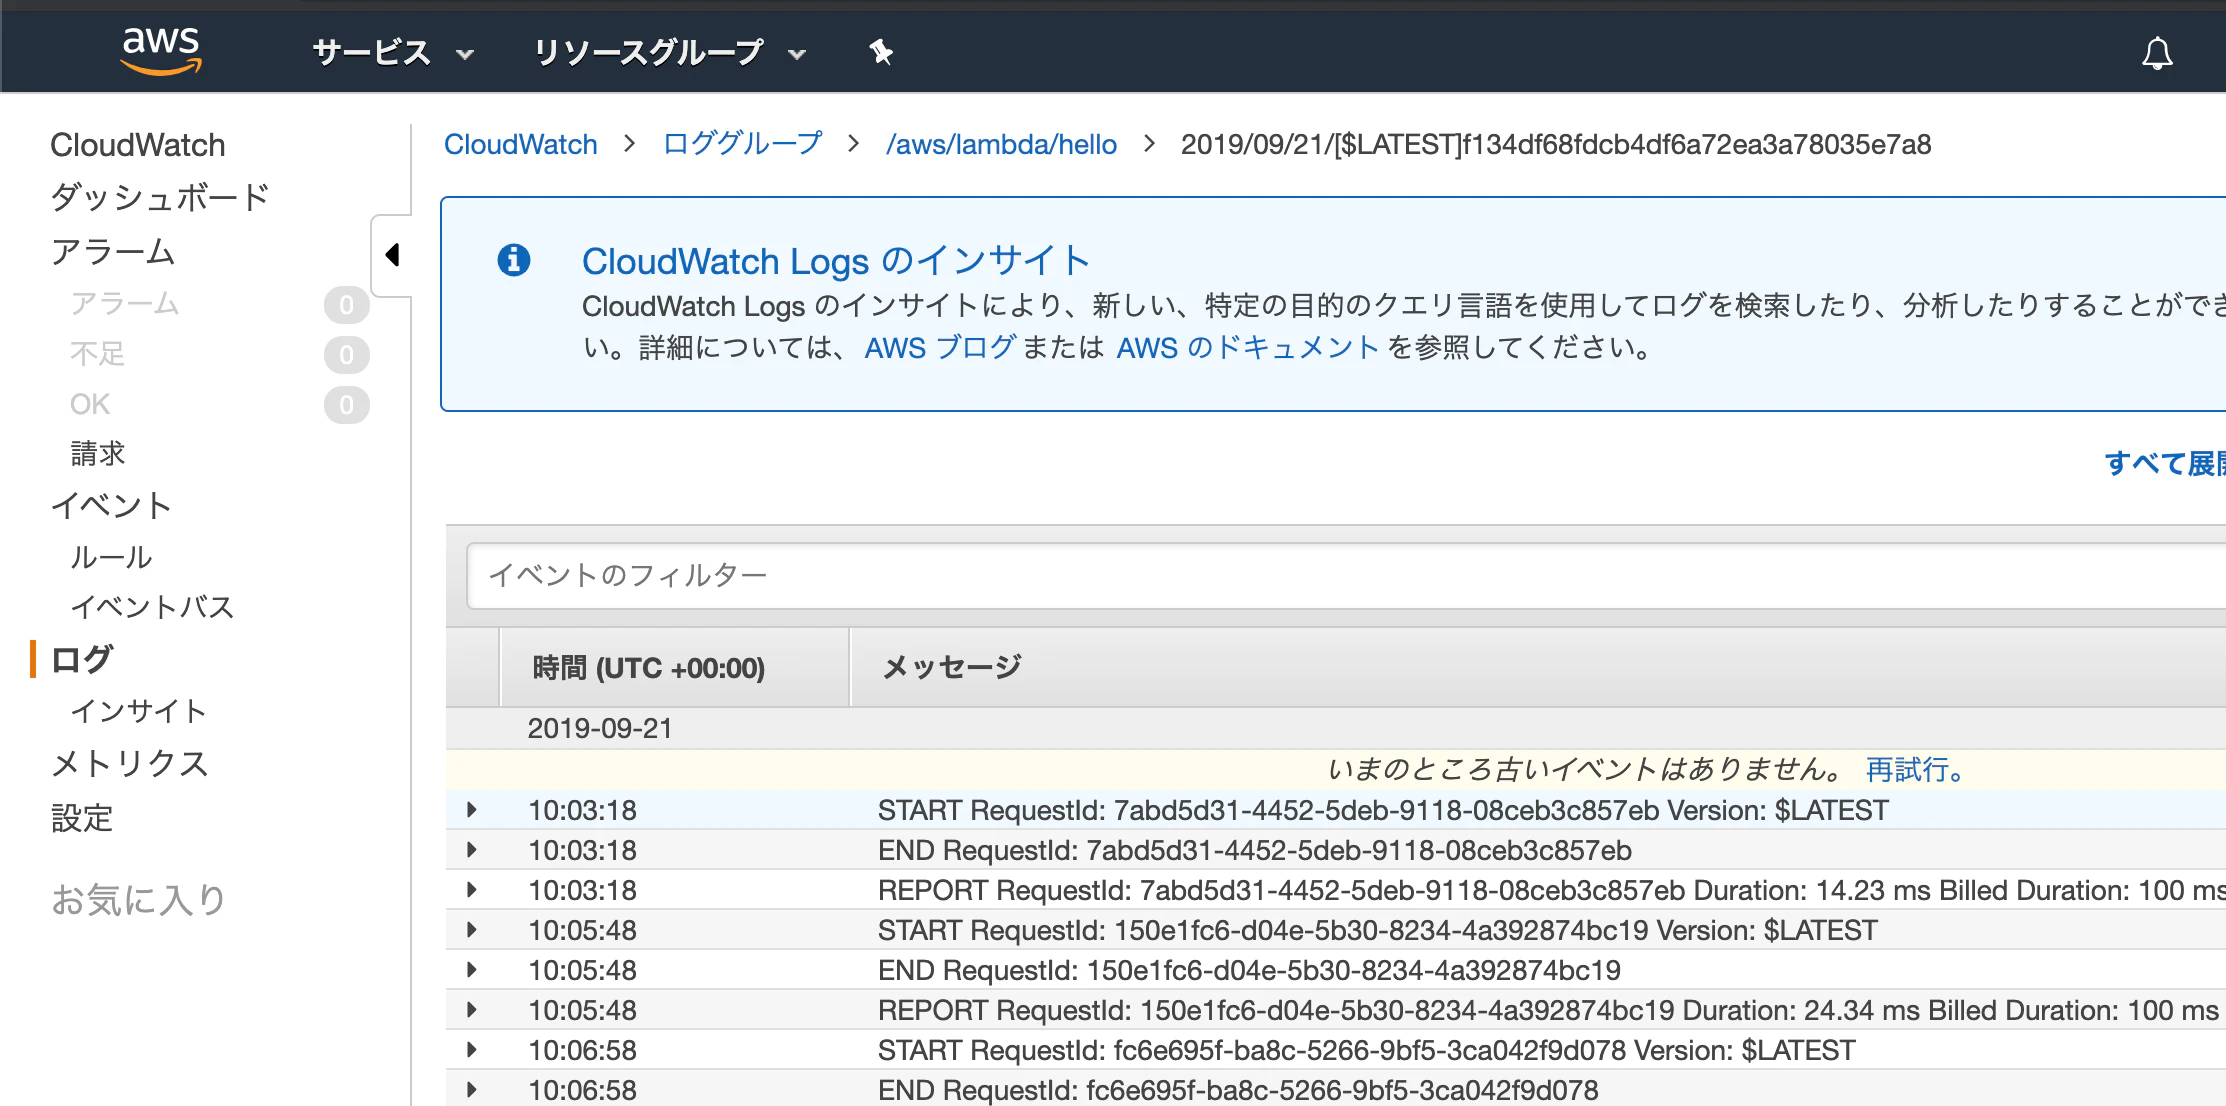2226x1106 pixels.
Task: Open イベントバス in the sidebar
Action: pyautogui.click(x=152, y=607)
